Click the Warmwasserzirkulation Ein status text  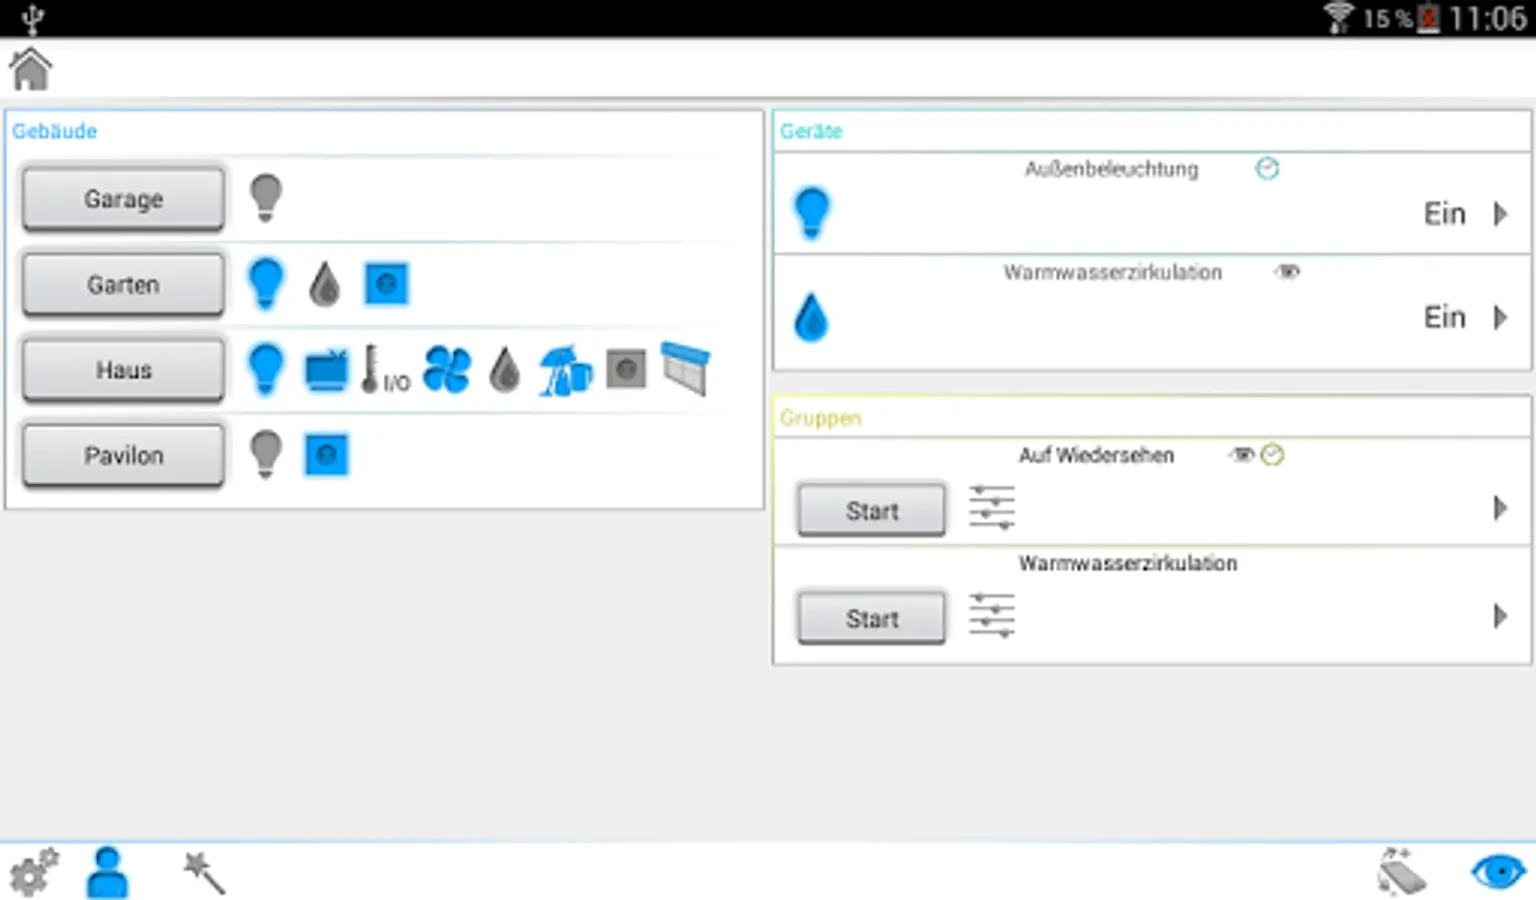[1444, 318]
